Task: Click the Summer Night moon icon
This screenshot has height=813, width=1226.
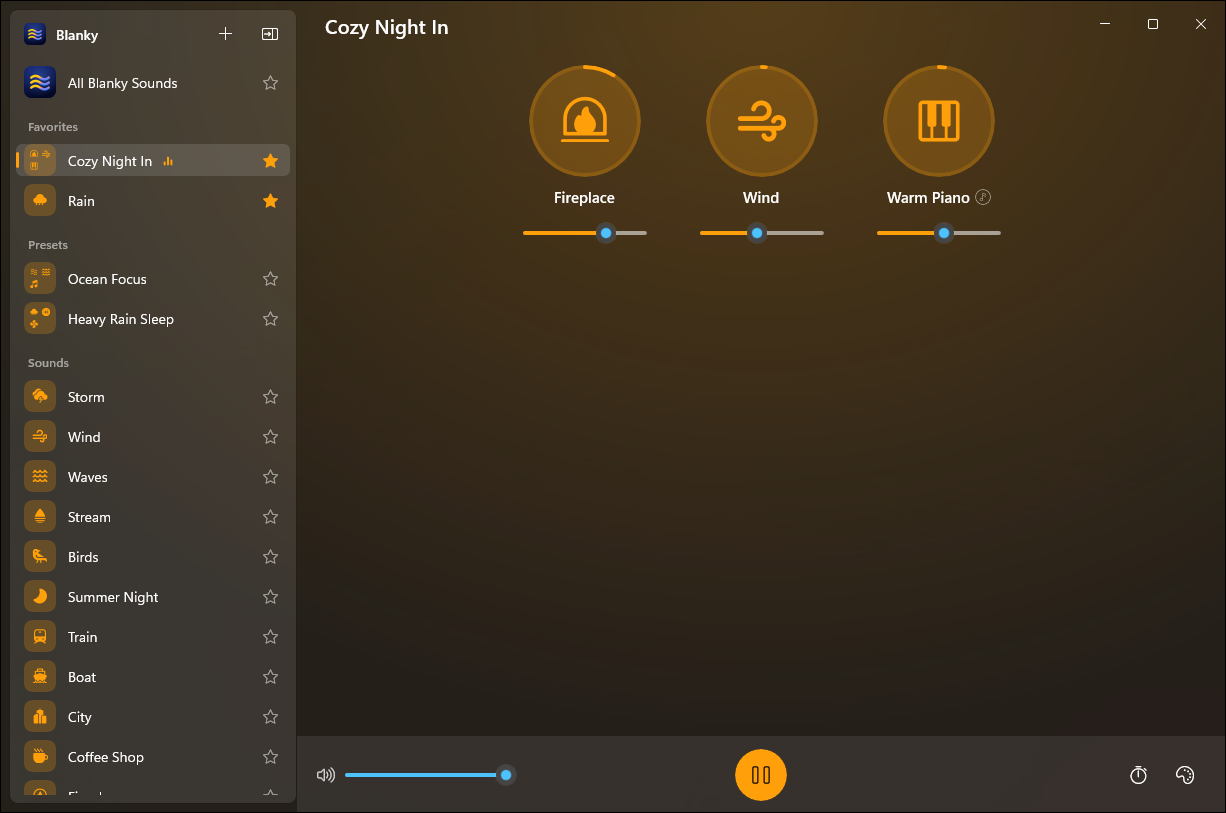Action: click(x=40, y=597)
